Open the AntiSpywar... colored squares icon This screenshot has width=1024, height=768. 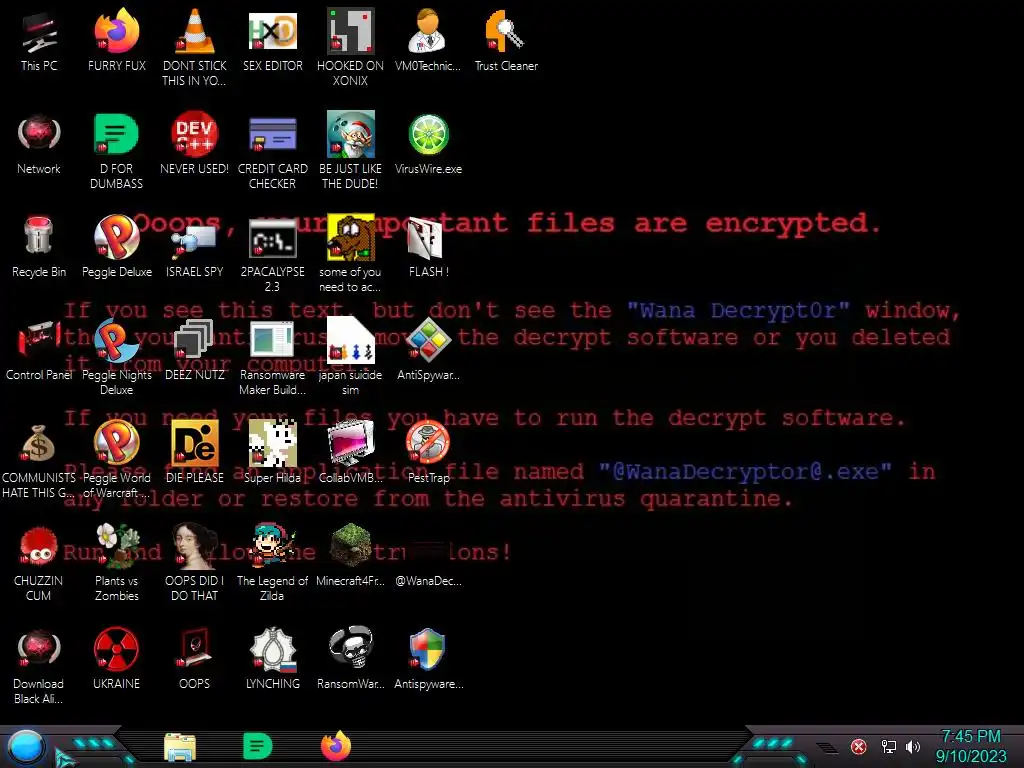point(428,340)
